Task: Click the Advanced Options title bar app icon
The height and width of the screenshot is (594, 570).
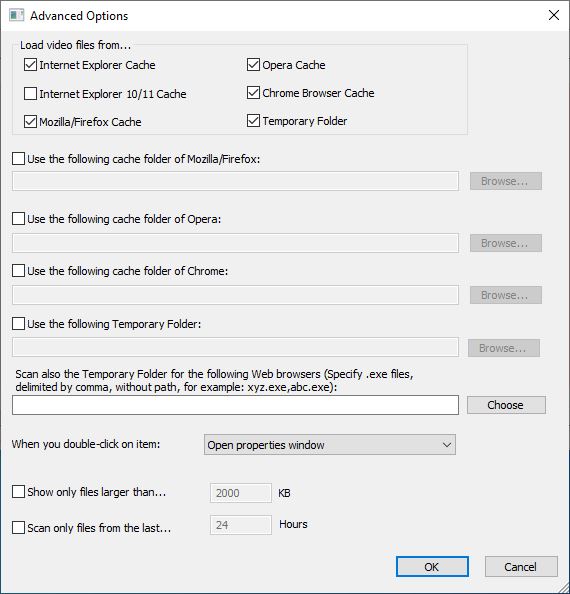Action: point(16,16)
